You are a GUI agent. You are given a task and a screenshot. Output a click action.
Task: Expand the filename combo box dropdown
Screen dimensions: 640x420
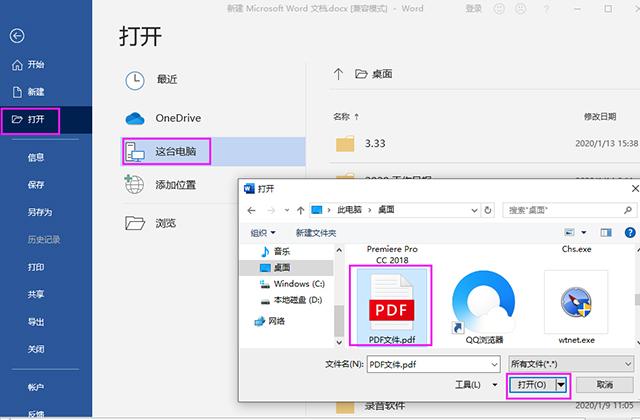494,364
